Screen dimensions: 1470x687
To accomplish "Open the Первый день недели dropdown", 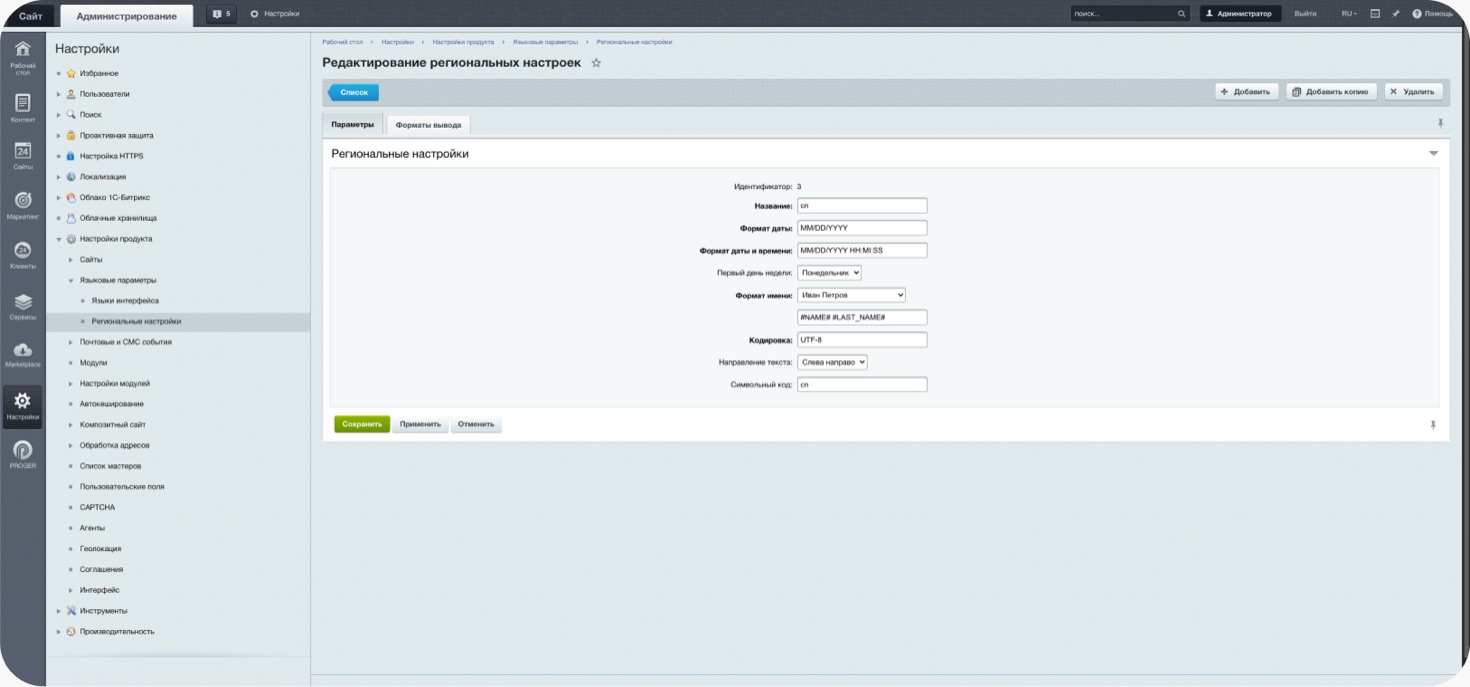I will 829,272.
